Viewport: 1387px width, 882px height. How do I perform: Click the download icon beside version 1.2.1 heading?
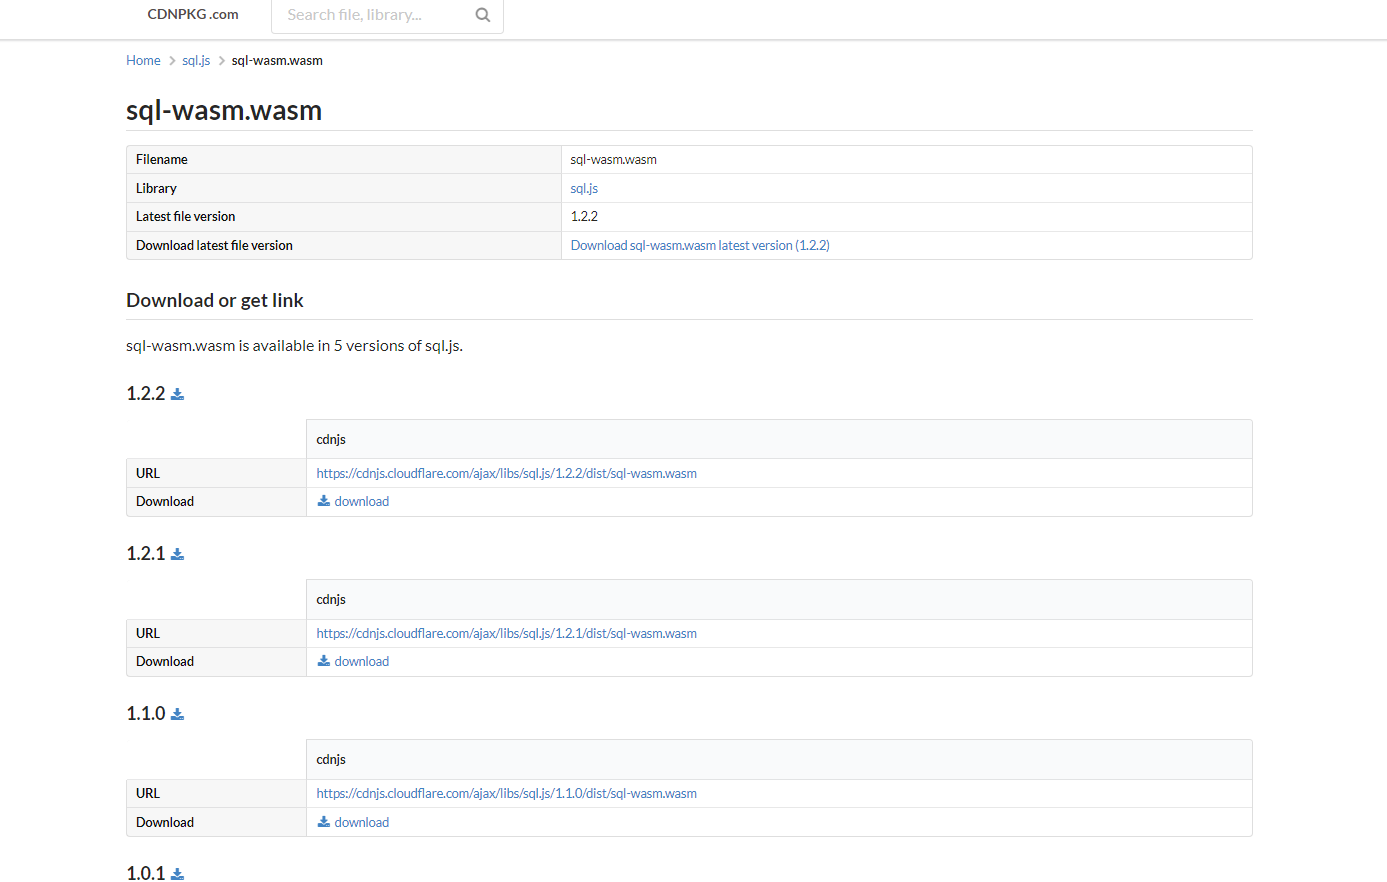click(x=177, y=553)
